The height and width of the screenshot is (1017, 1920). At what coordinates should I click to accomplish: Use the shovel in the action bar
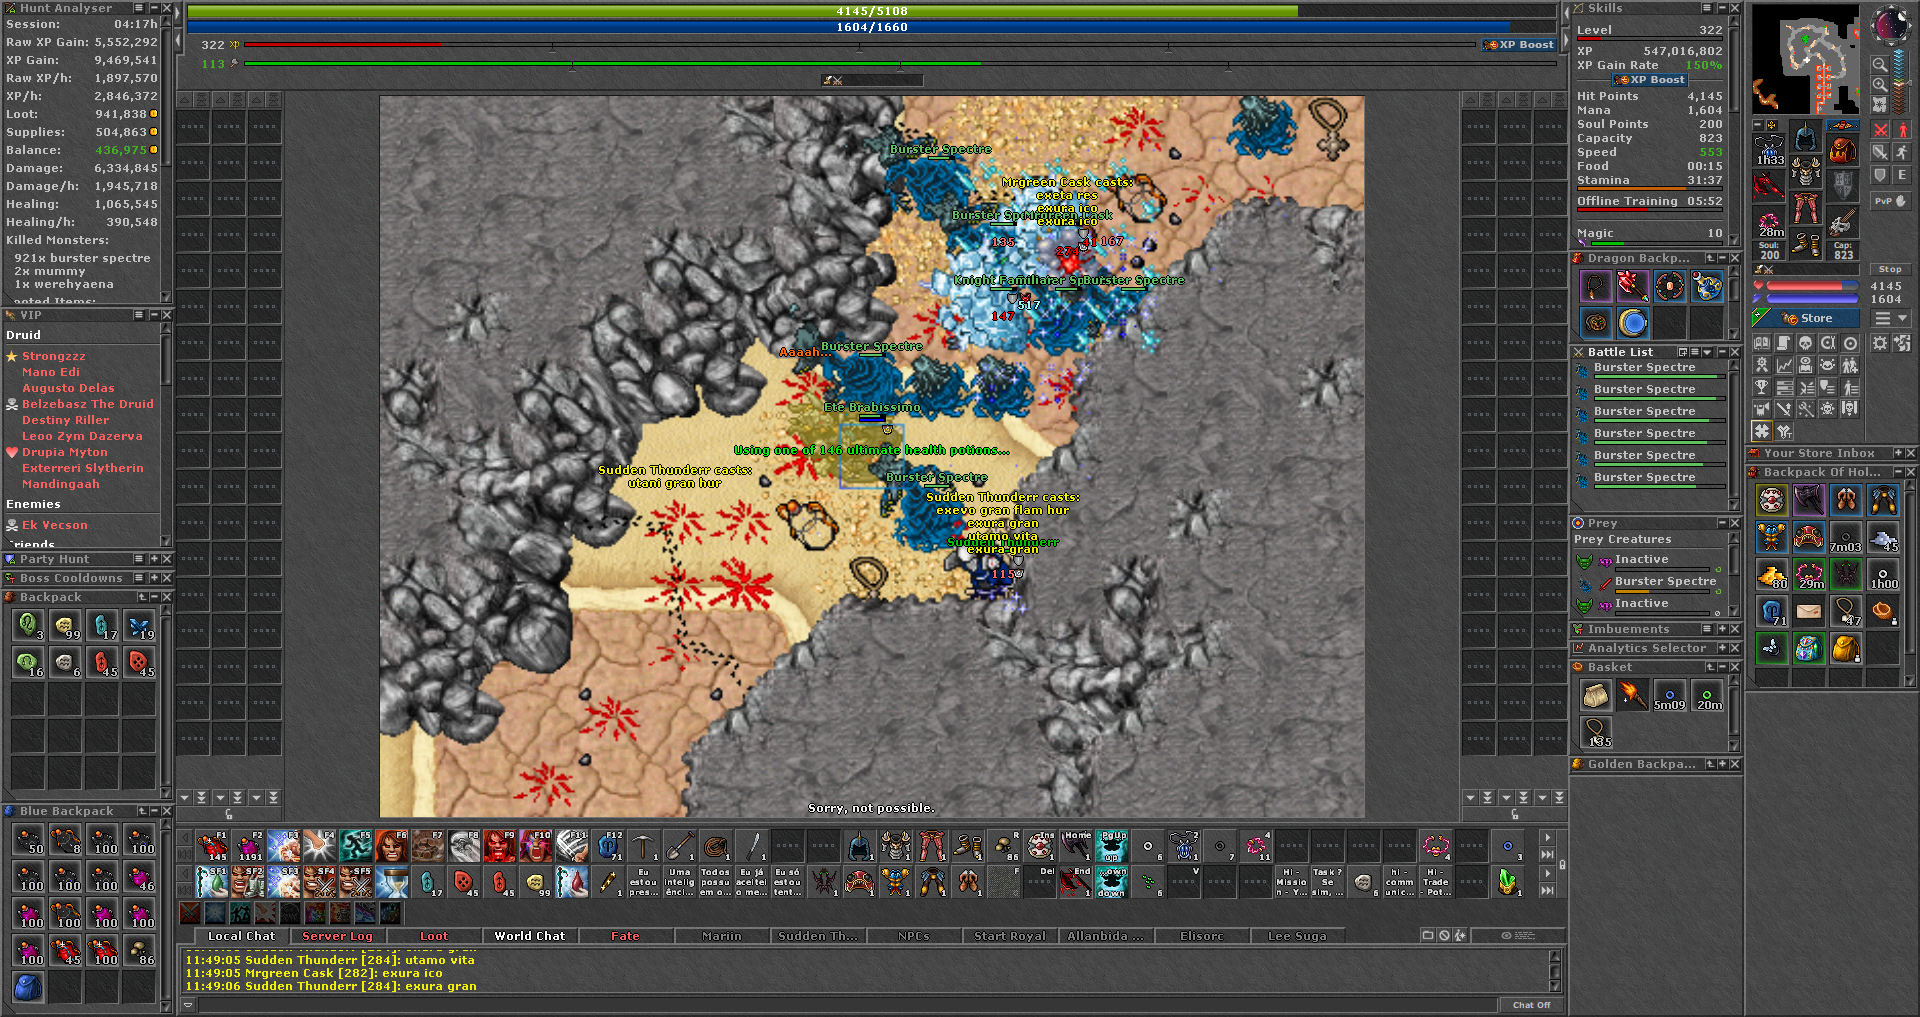coord(679,846)
